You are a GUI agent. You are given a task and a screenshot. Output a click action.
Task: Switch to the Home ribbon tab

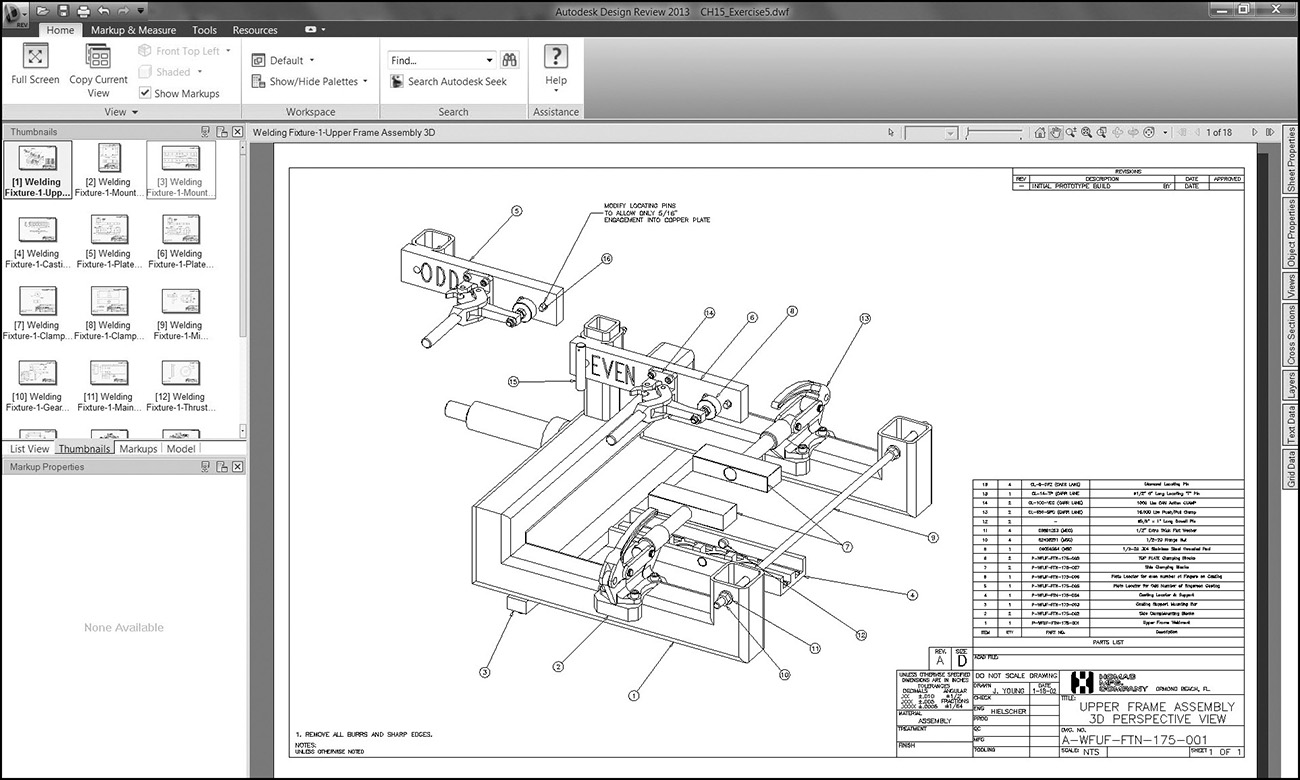60,30
